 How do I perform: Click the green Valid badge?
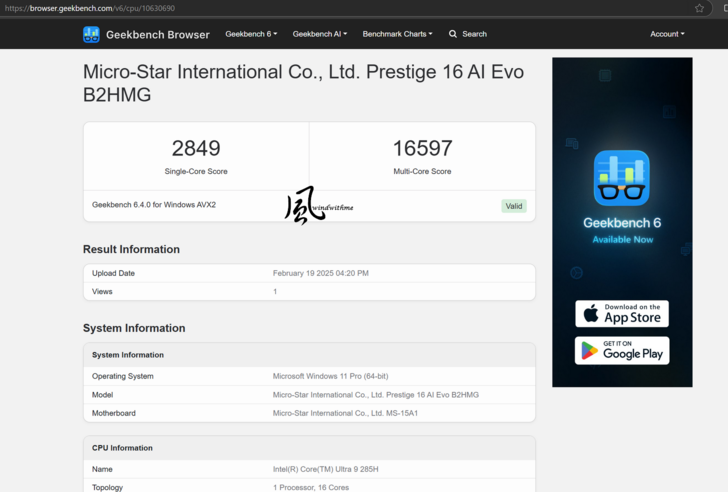(514, 206)
